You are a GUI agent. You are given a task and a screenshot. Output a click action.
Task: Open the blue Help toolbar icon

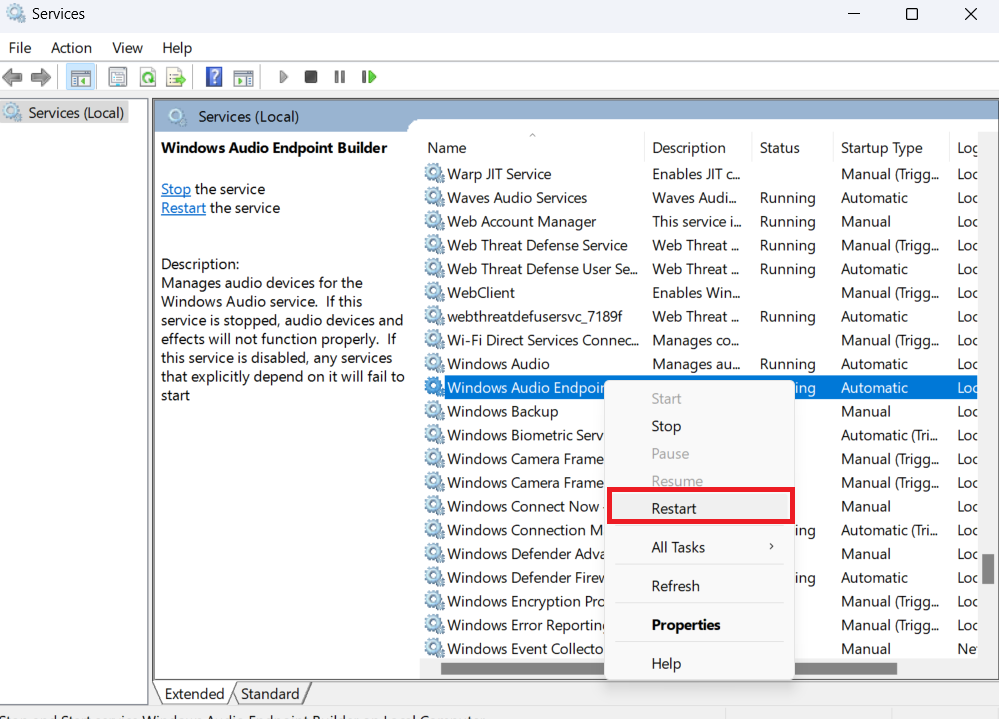pyautogui.click(x=214, y=77)
